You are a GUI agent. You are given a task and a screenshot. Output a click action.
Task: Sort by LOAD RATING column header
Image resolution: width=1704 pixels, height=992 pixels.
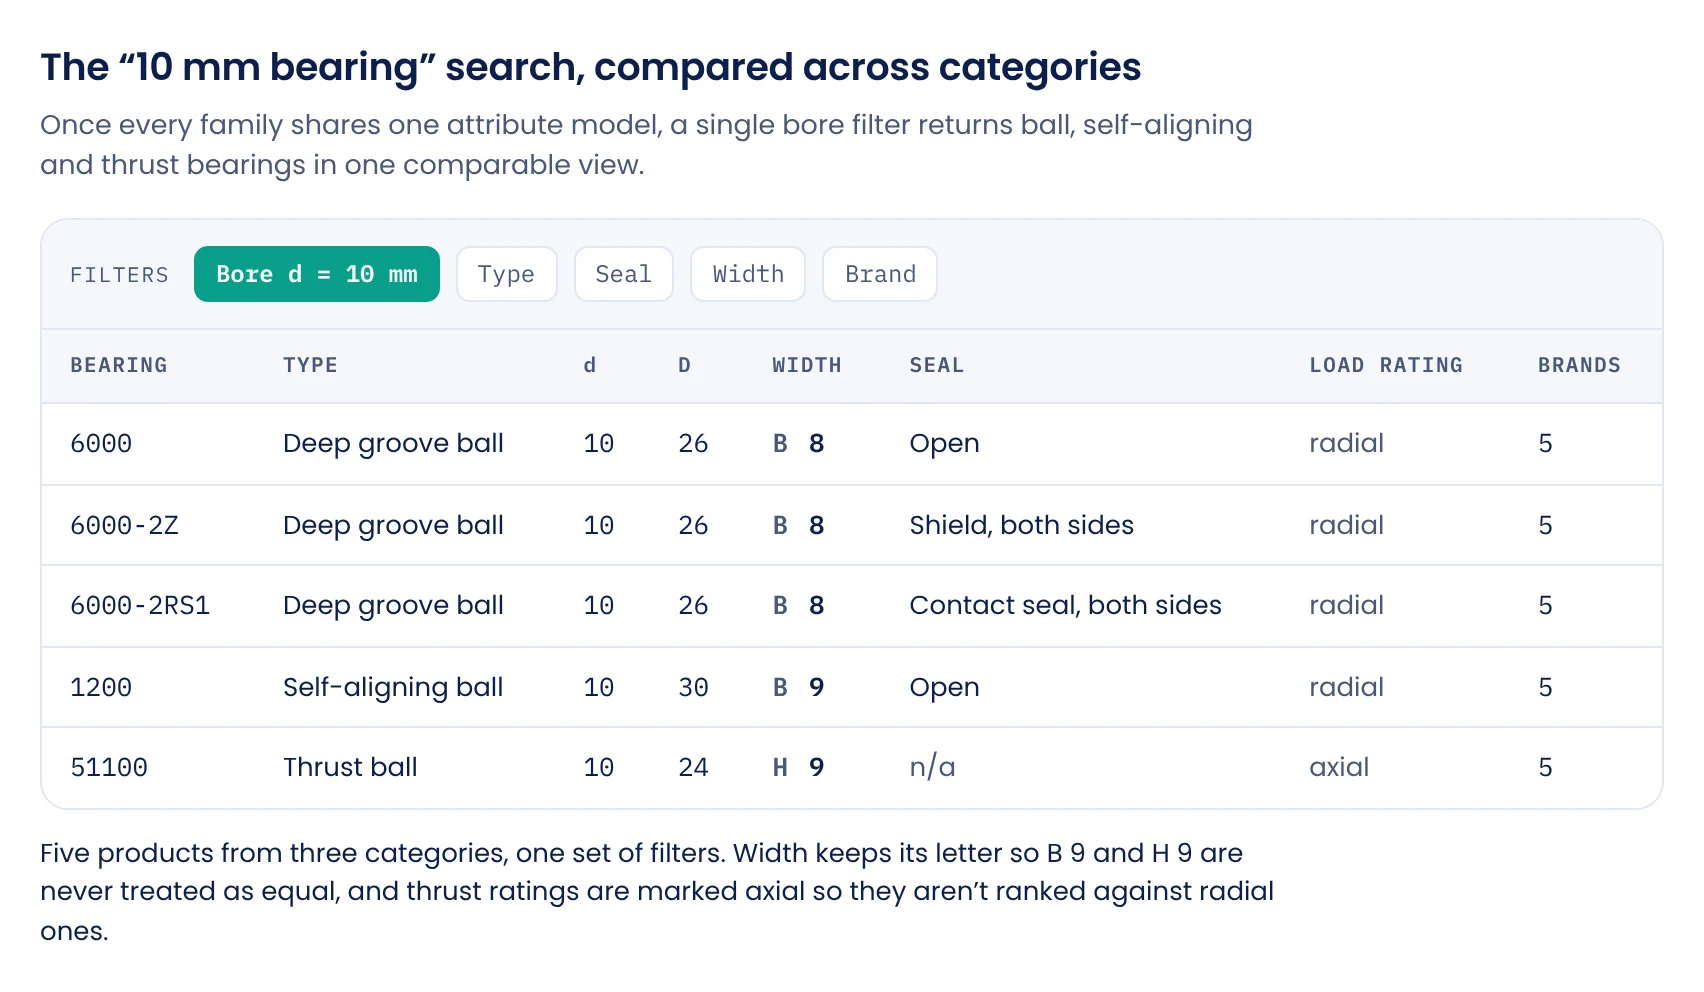pos(1386,365)
